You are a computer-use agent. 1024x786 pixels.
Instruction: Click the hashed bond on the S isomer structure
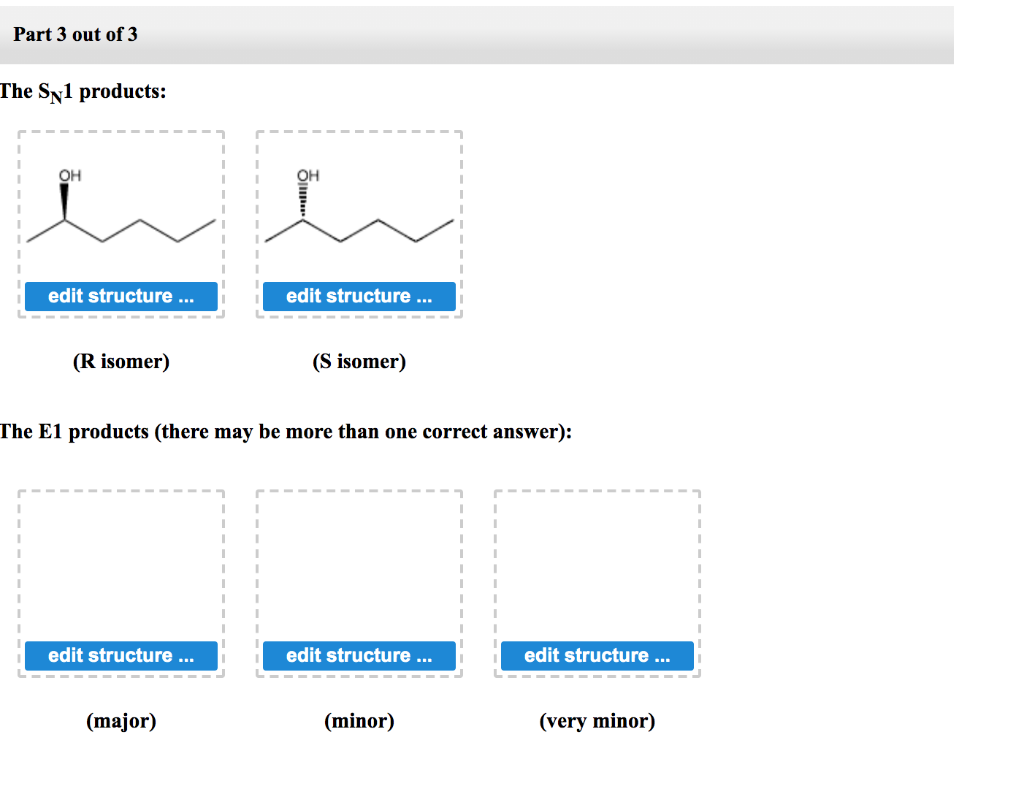point(304,198)
